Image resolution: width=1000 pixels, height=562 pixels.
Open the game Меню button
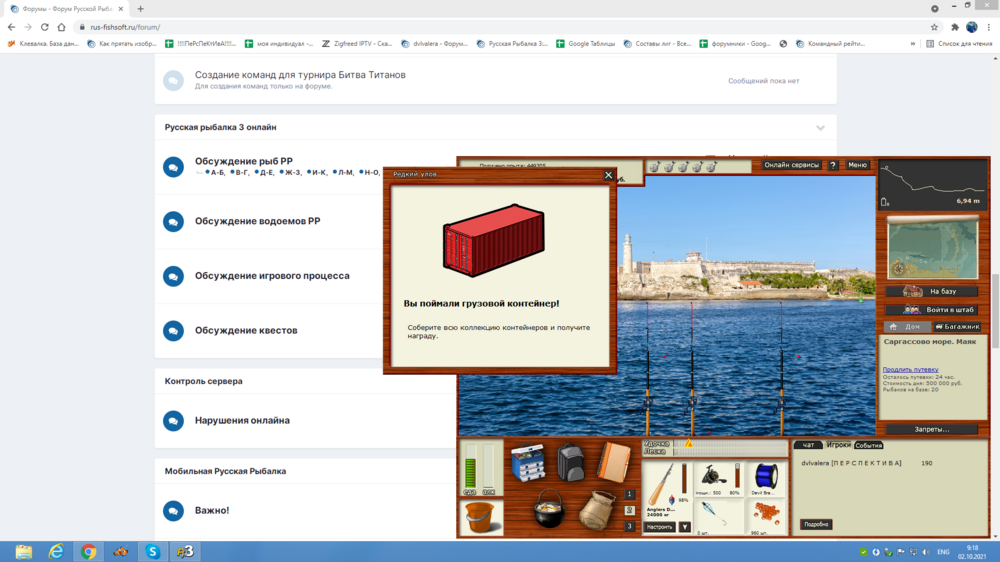pyautogui.click(x=857, y=165)
